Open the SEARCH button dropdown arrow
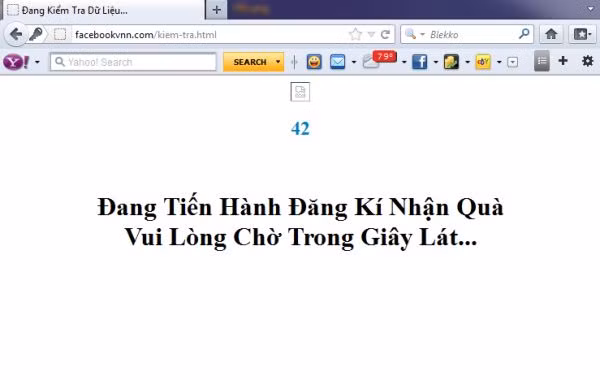The width and height of the screenshot is (600, 380). (278, 62)
